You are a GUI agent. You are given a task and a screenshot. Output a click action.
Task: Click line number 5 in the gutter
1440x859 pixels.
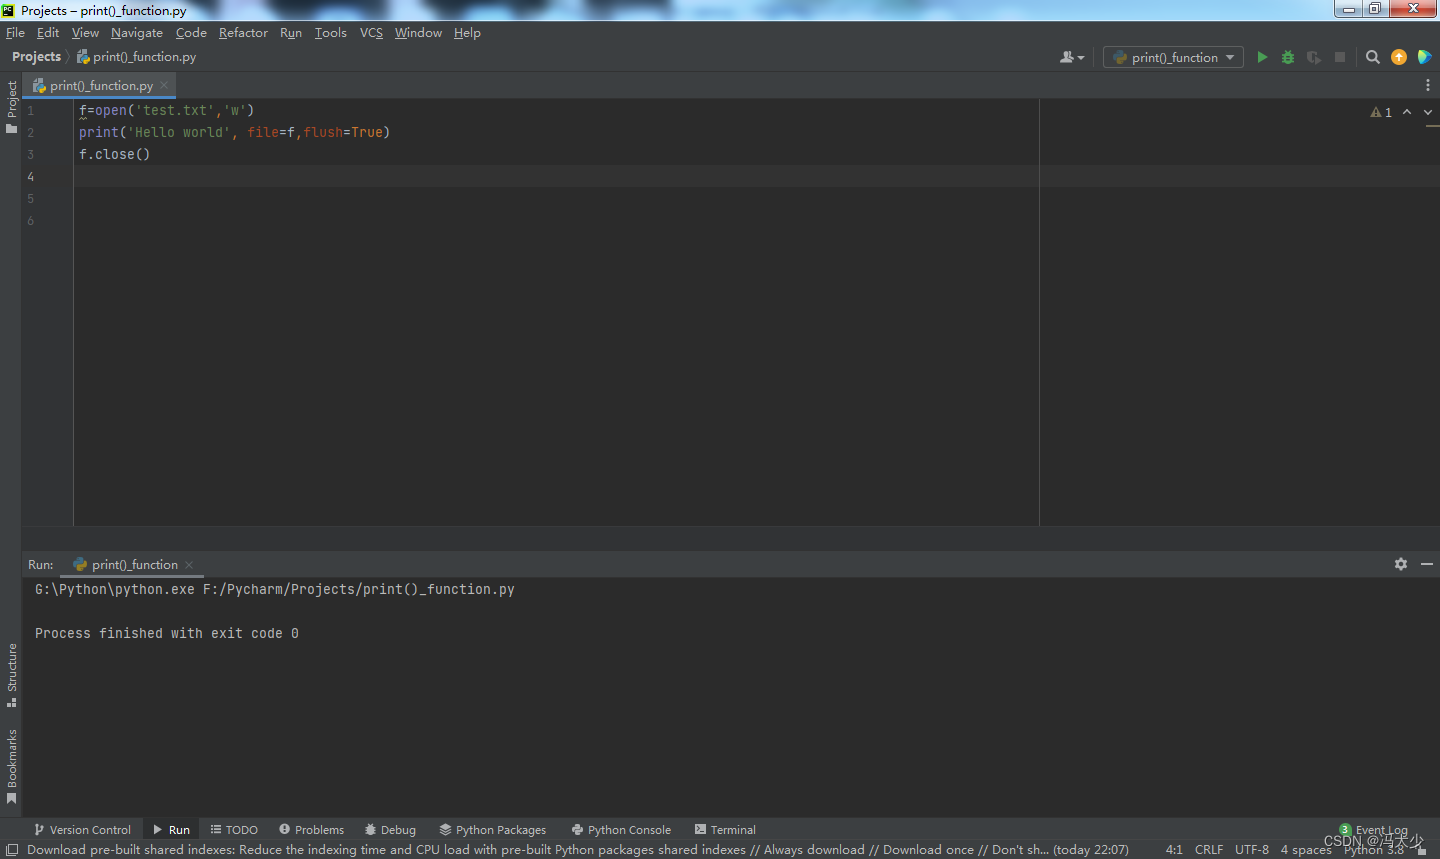point(30,198)
